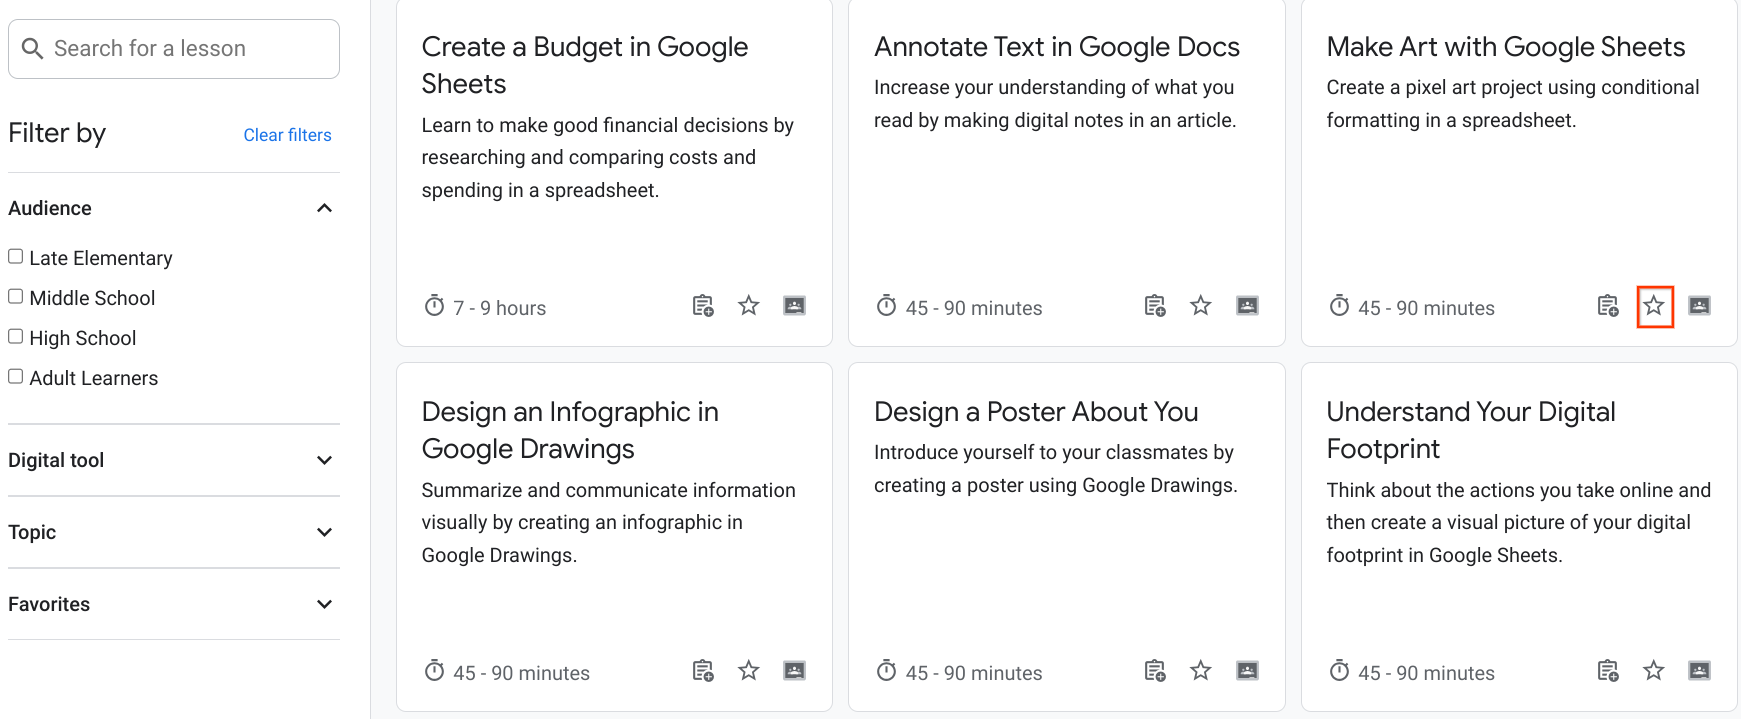Expand the Digital tool filter section

click(323, 460)
